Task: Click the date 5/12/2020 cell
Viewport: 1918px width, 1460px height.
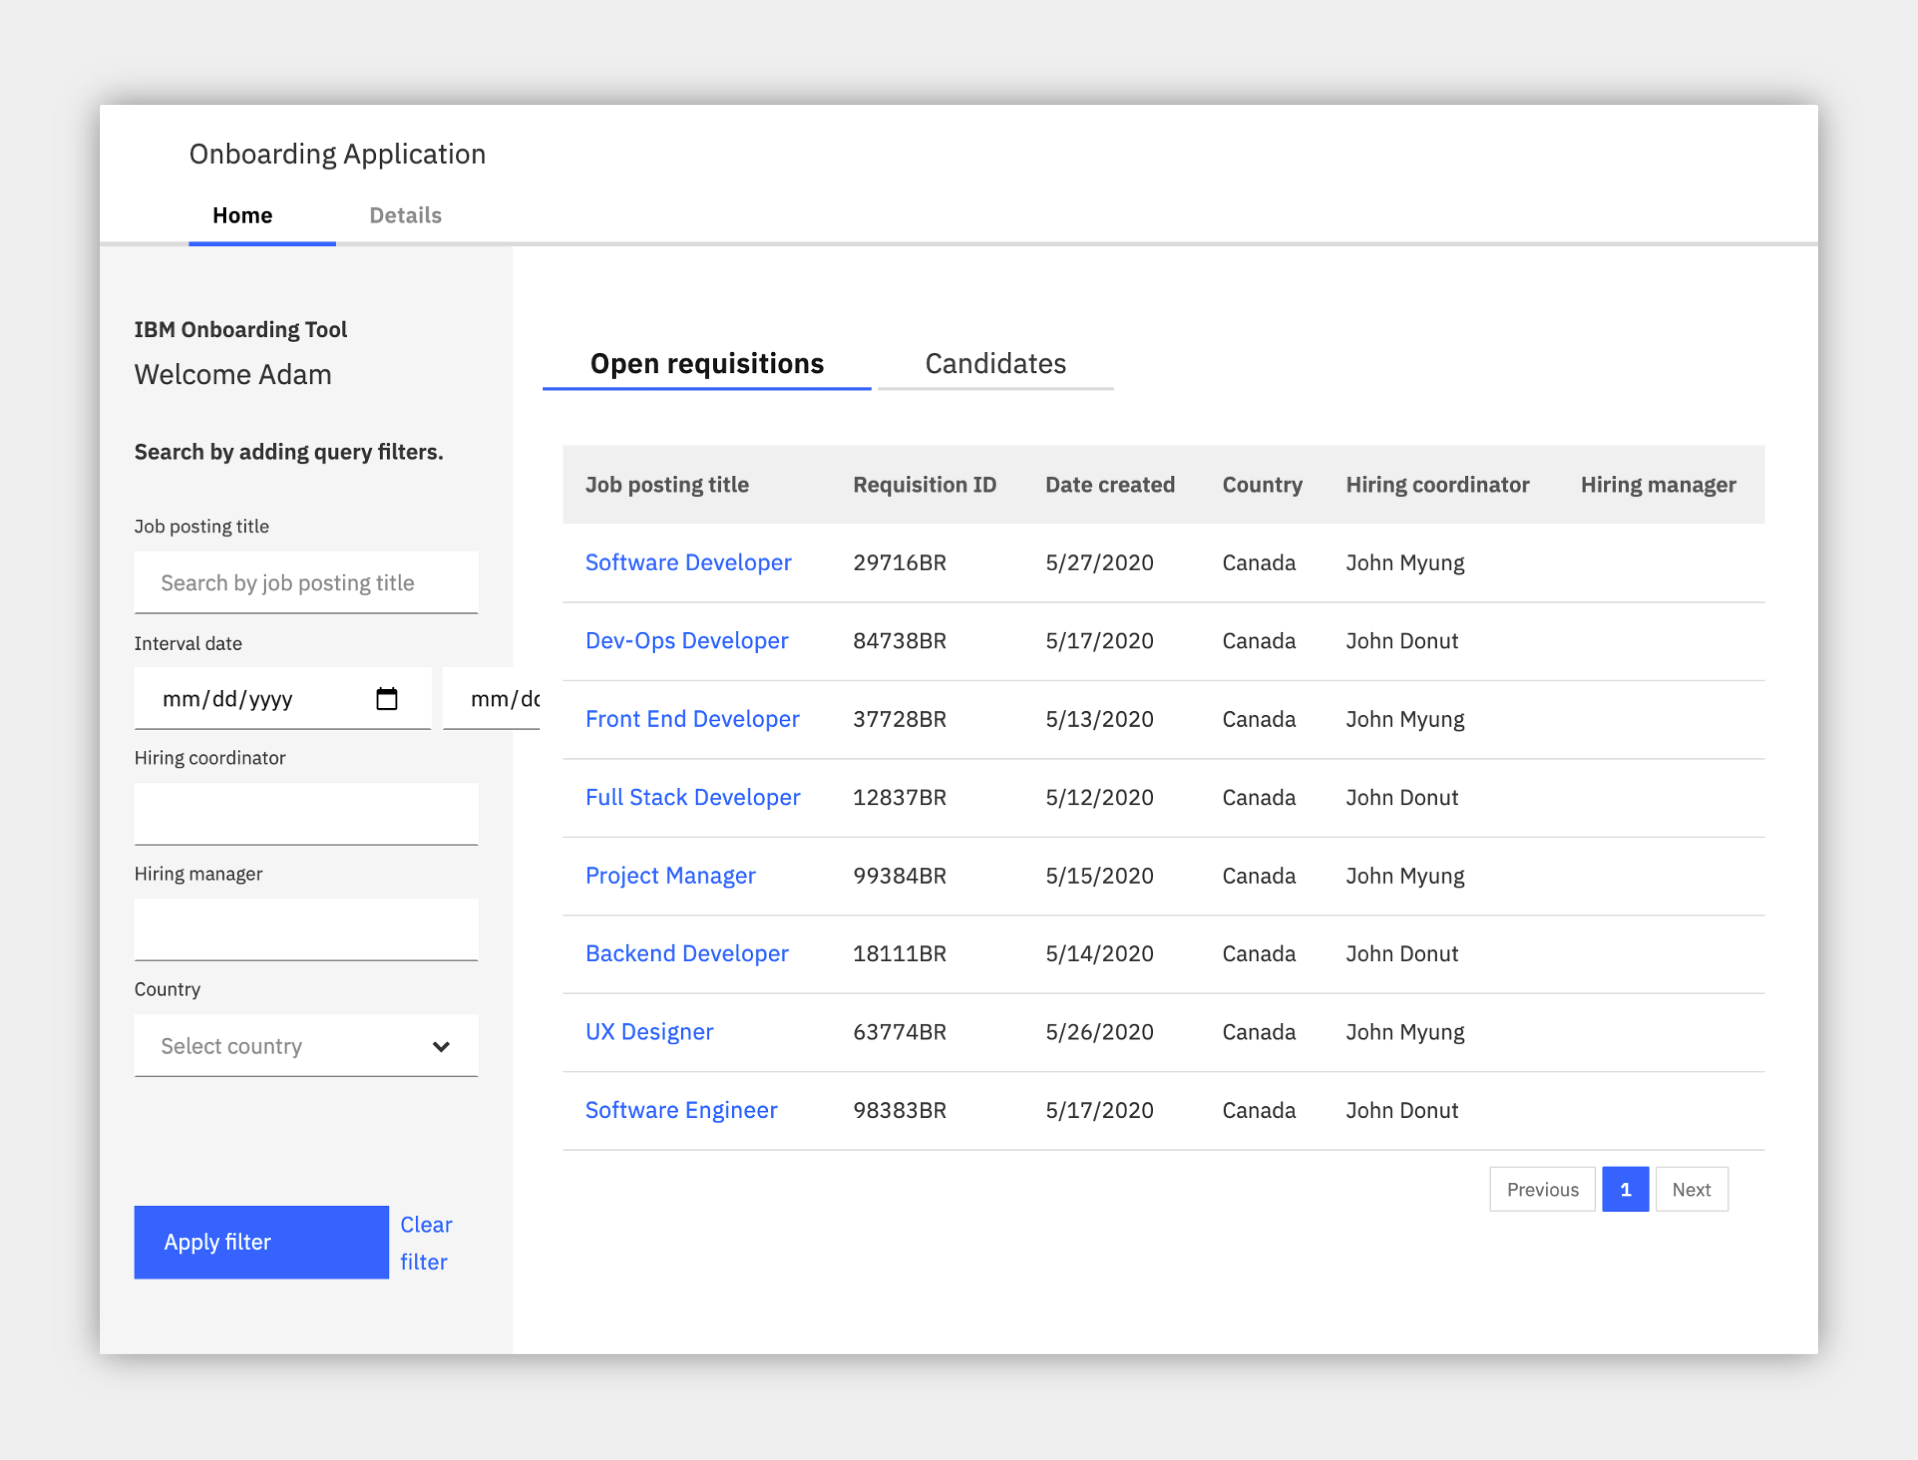Action: click(1099, 798)
